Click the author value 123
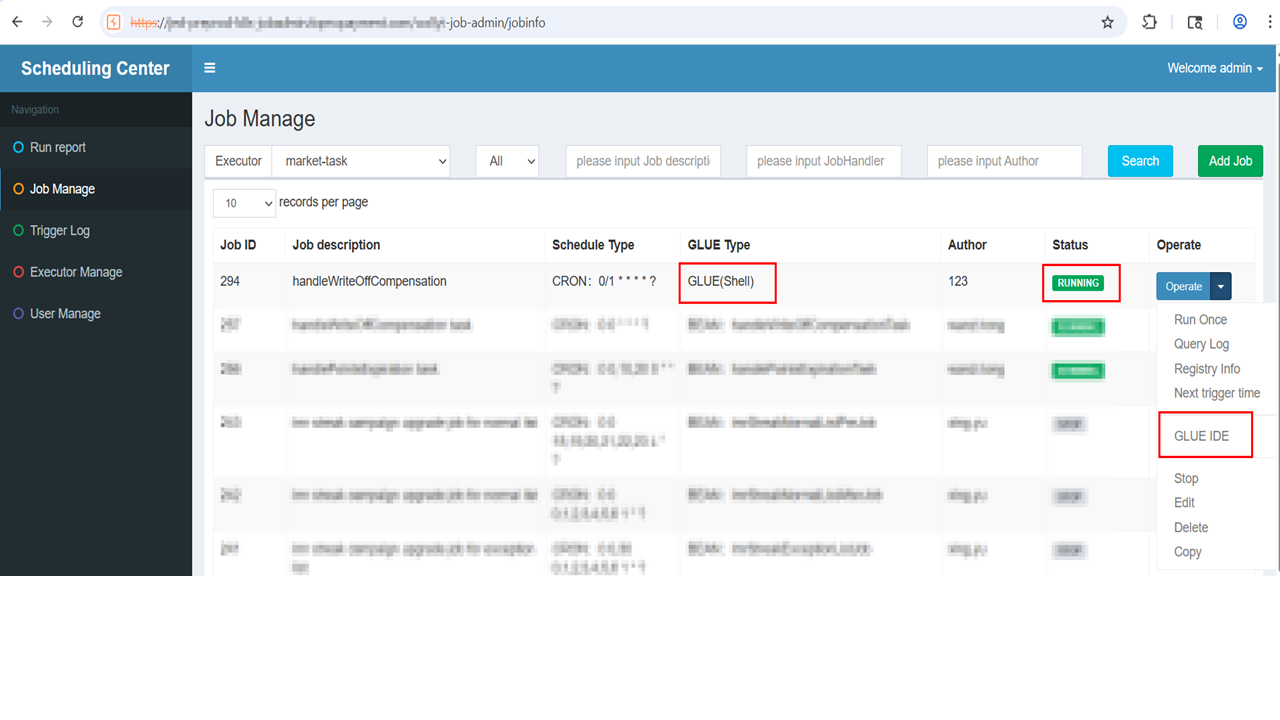The height and width of the screenshot is (720, 1280). click(958, 281)
